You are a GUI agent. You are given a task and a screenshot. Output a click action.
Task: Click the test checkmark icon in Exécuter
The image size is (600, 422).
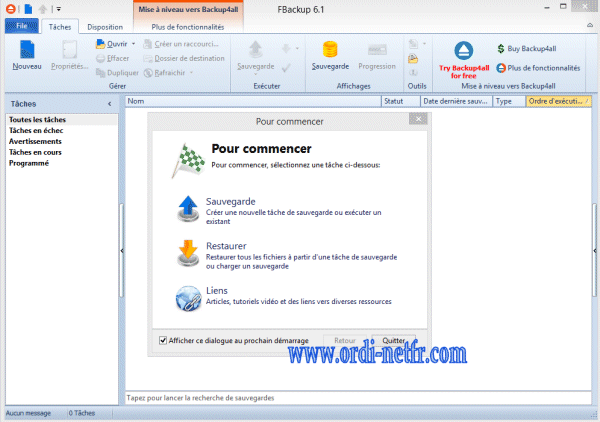[286, 68]
